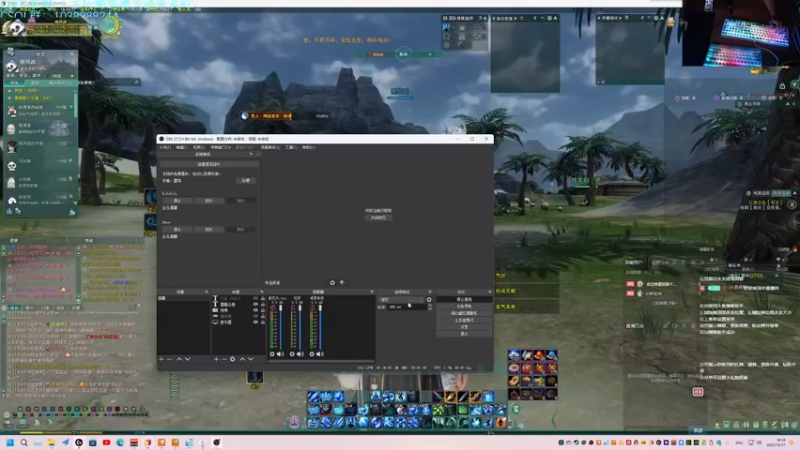
Task: Select the only scene in the scenes list
Action: (x=184, y=298)
